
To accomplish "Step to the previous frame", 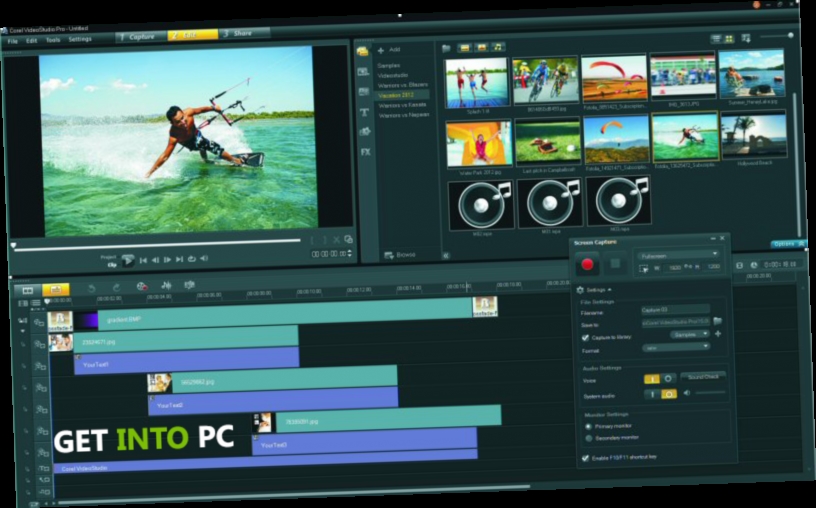I will (155, 260).
